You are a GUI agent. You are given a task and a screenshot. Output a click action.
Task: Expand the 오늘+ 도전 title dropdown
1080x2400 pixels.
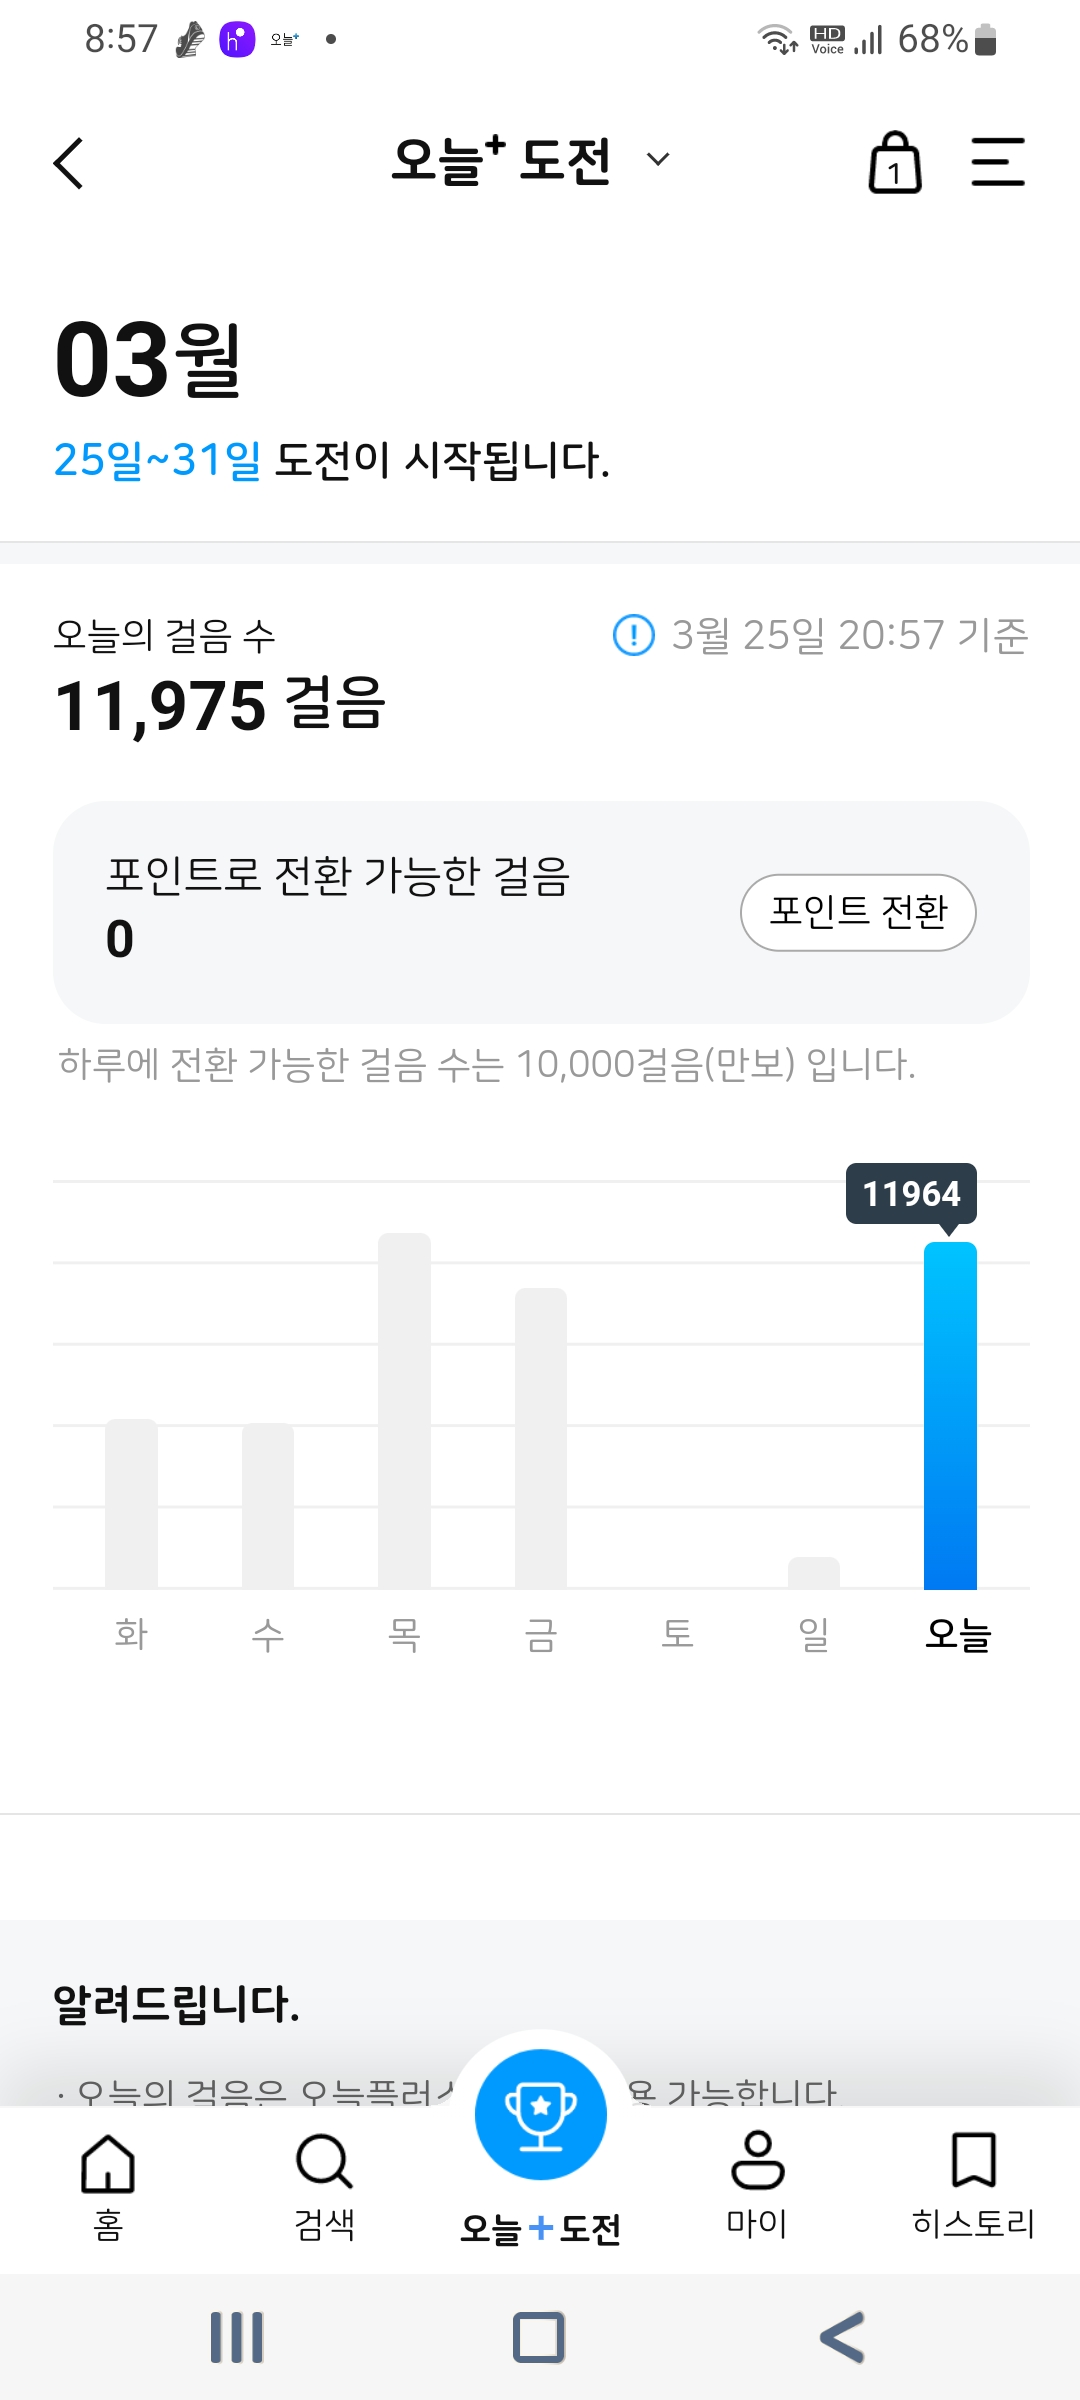click(x=657, y=160)
